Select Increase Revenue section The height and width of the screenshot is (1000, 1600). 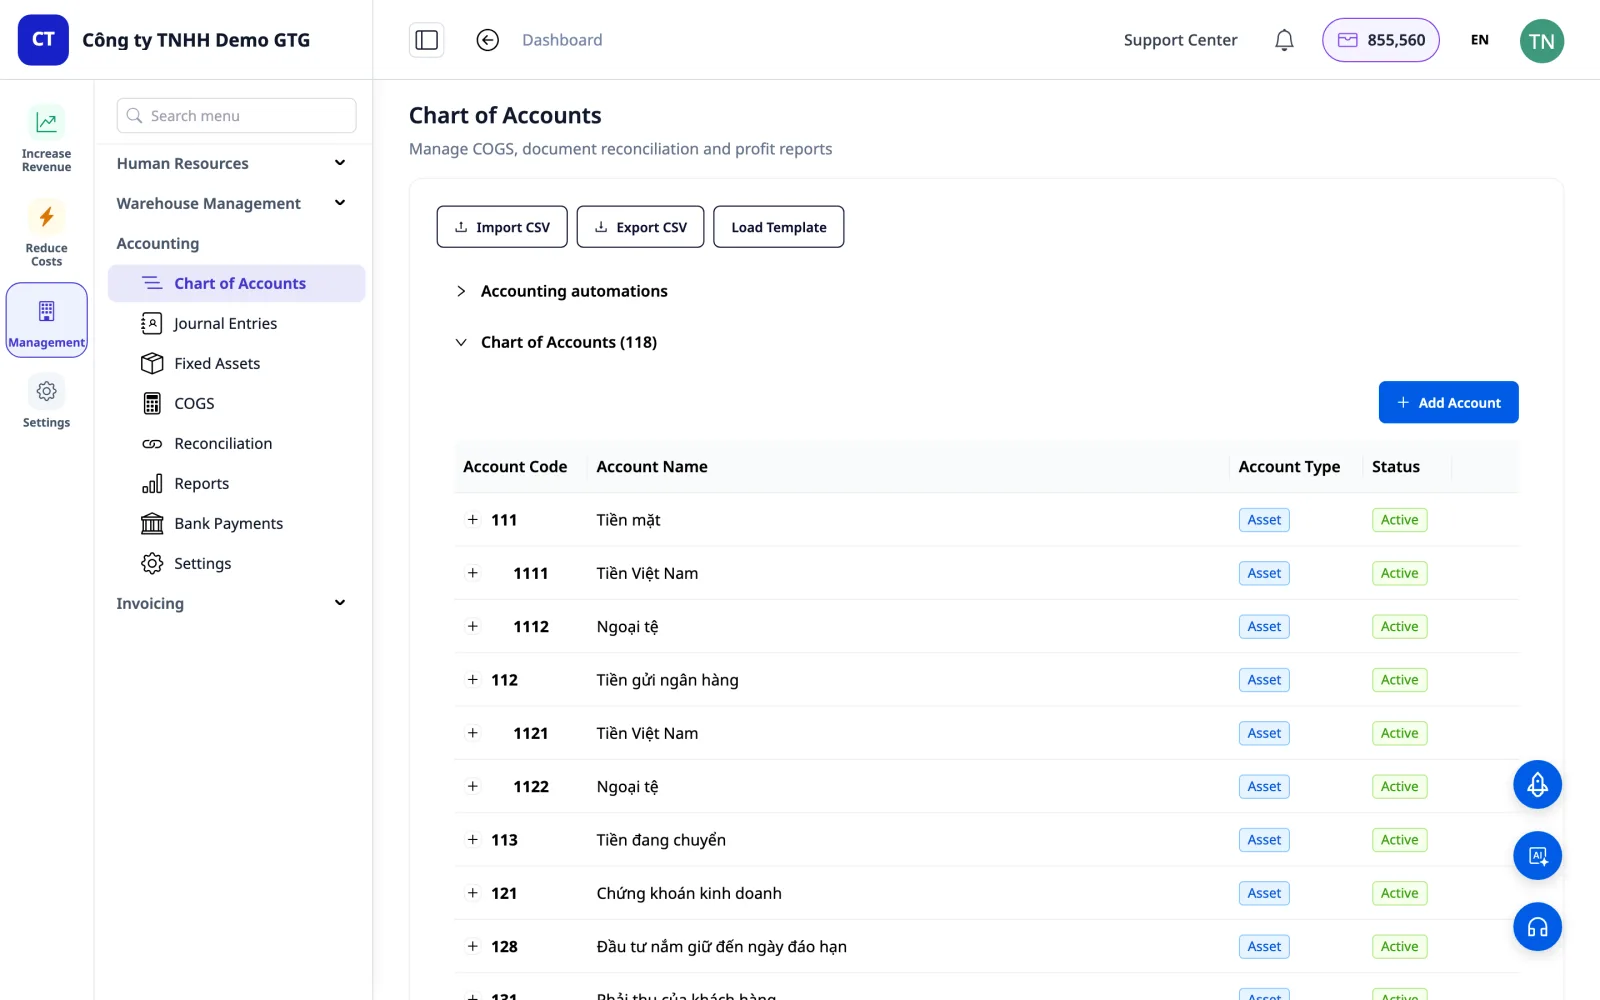pyautogui.click(x=46, y=139)
